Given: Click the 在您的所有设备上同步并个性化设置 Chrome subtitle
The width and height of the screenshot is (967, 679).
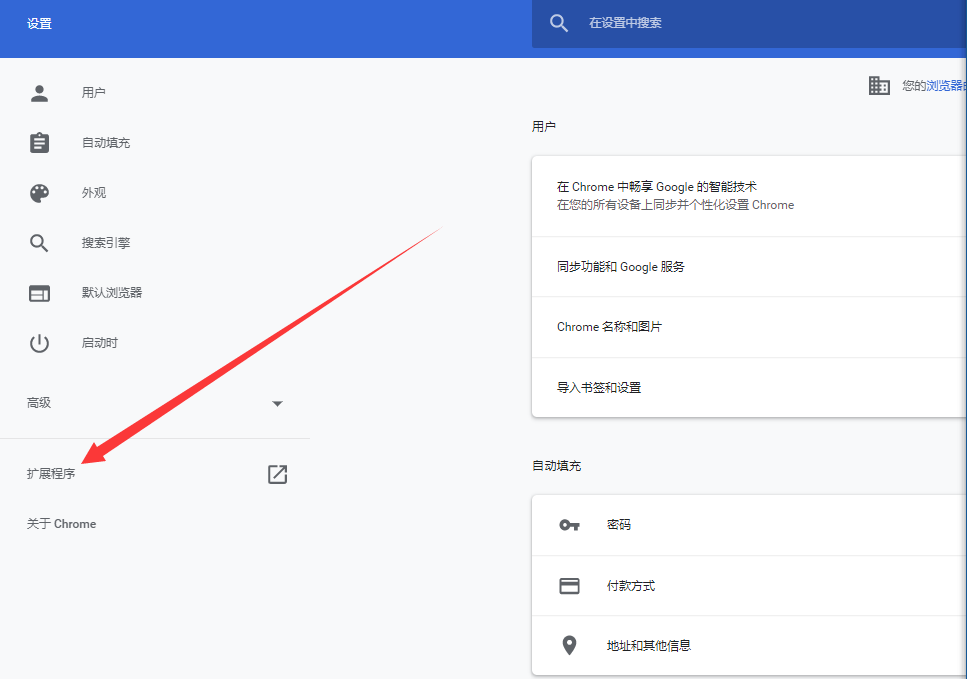Looking at the screenshot, I should (675, 205).
